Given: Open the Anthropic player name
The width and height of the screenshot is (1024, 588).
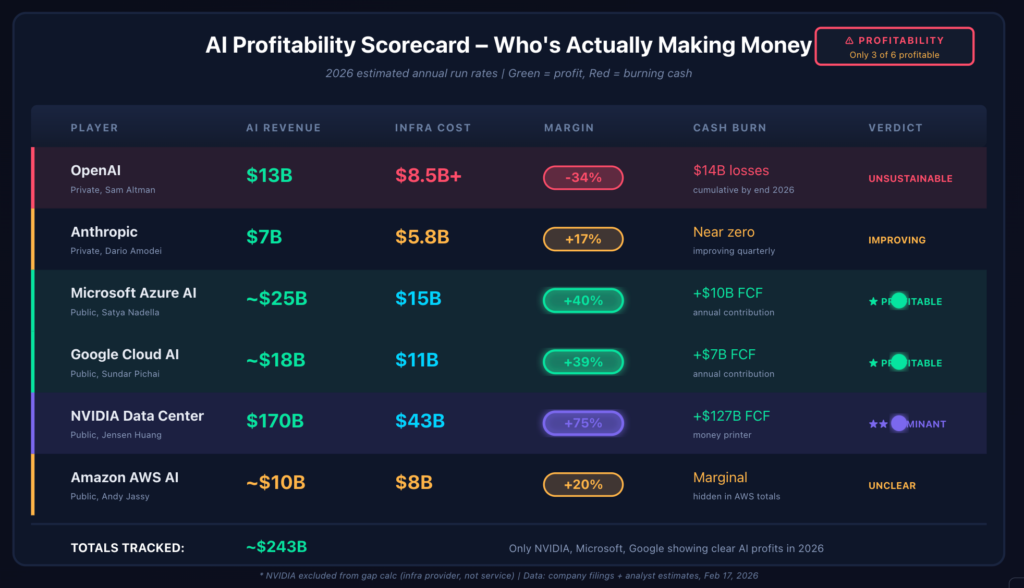Looking at the screenshot, I should (x=104, y=232).
